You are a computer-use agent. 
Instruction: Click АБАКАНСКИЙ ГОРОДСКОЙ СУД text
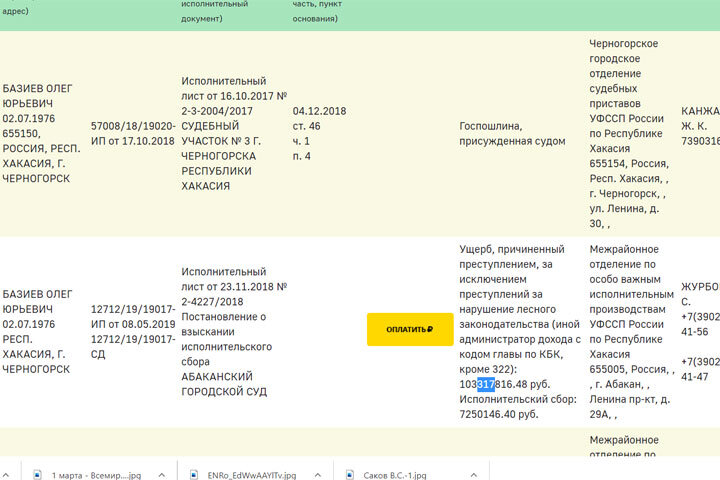224,384
